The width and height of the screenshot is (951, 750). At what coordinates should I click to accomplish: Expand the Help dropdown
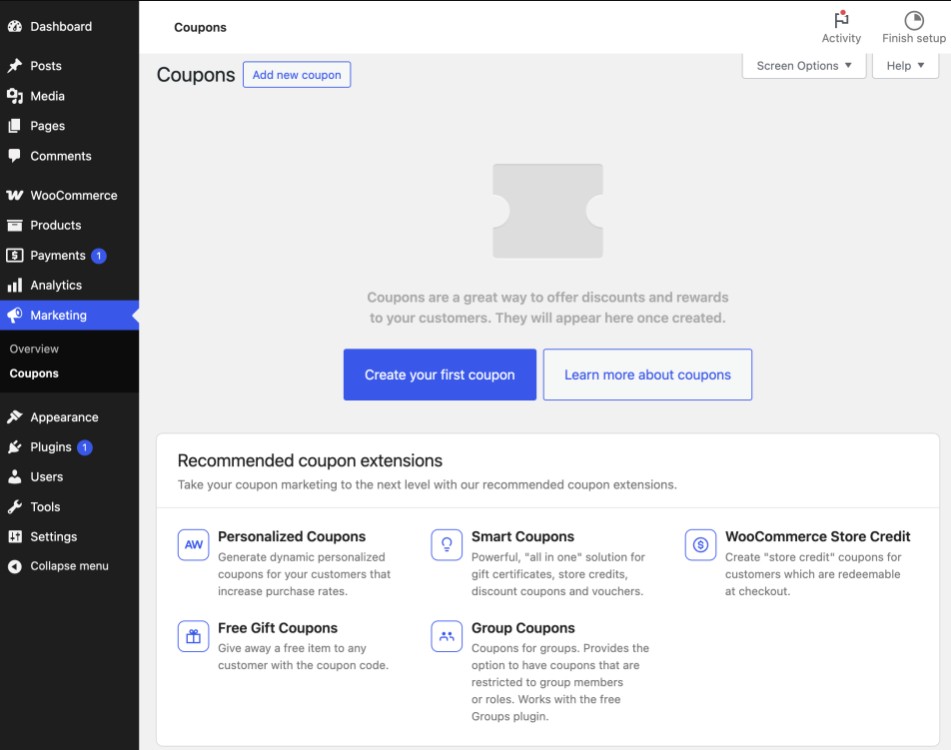coord(904,65)
